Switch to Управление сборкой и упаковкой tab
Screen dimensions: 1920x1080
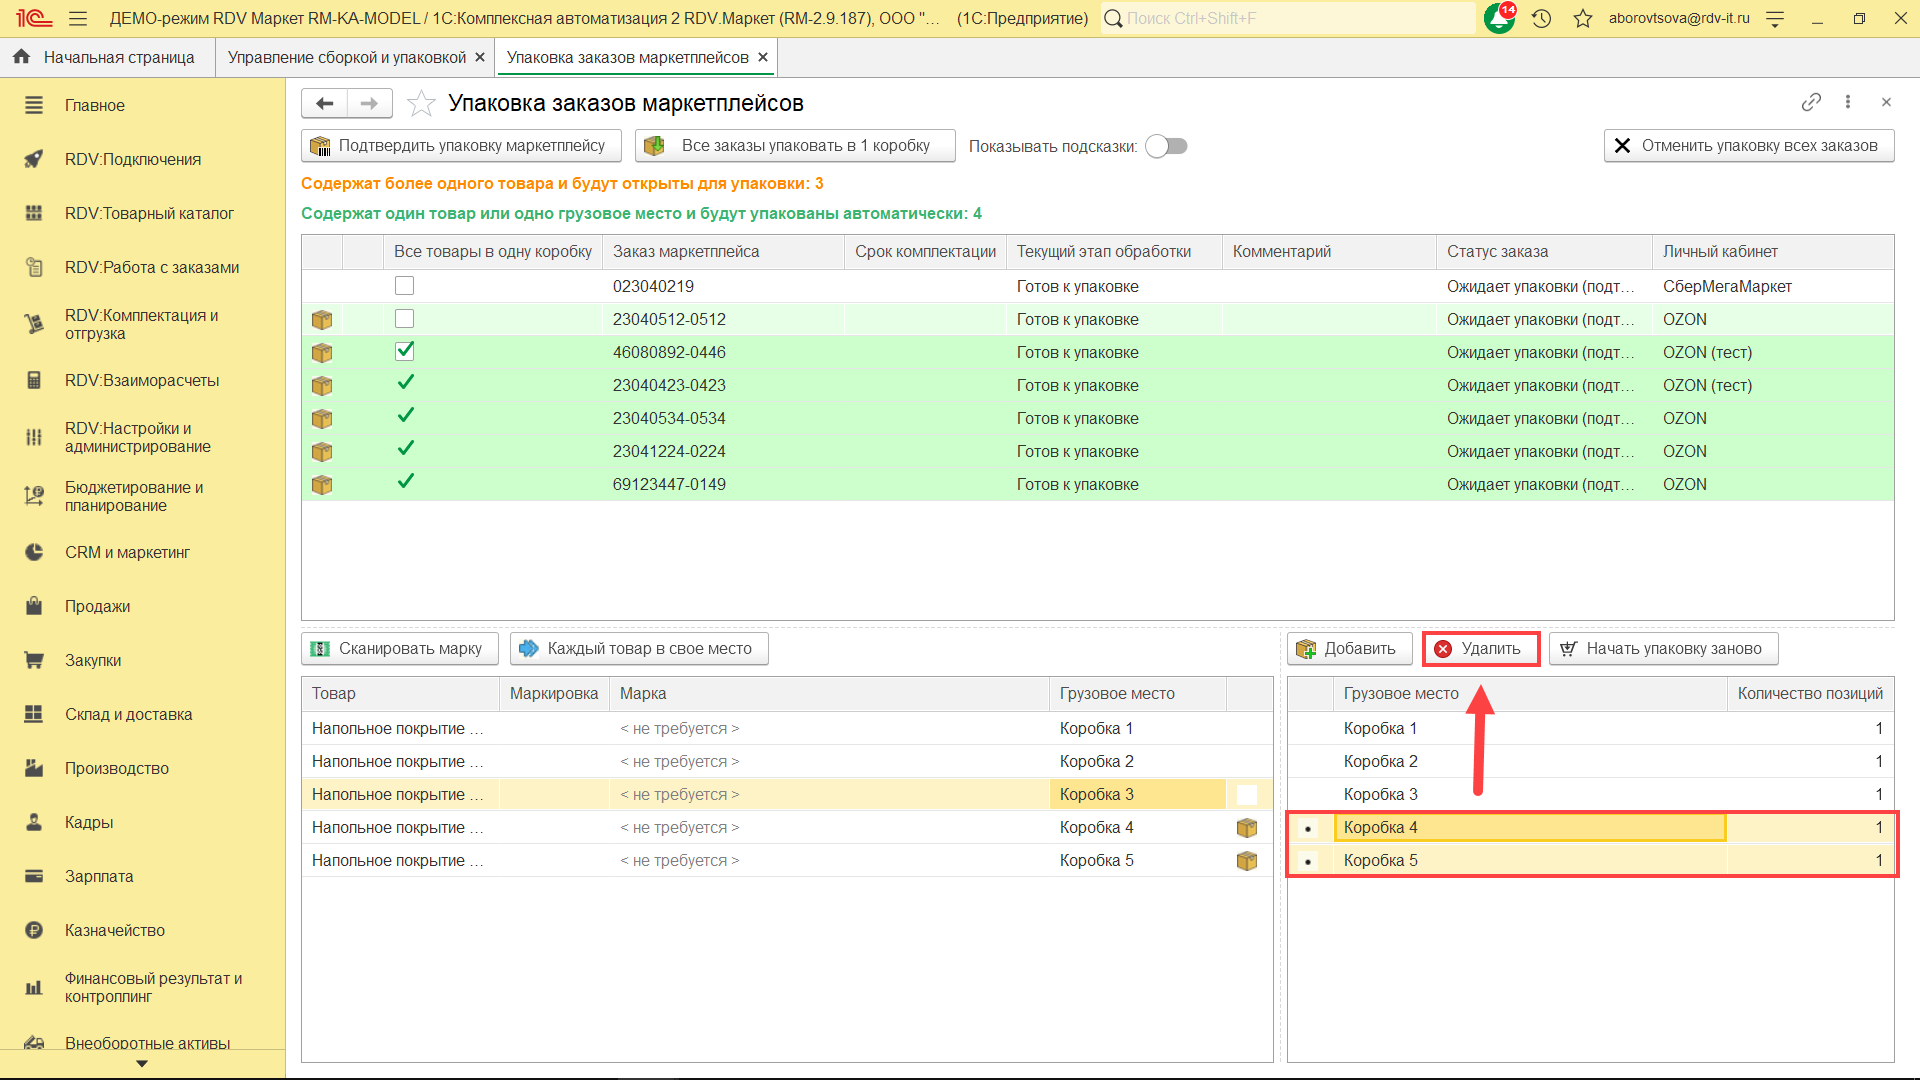[346, 57]
